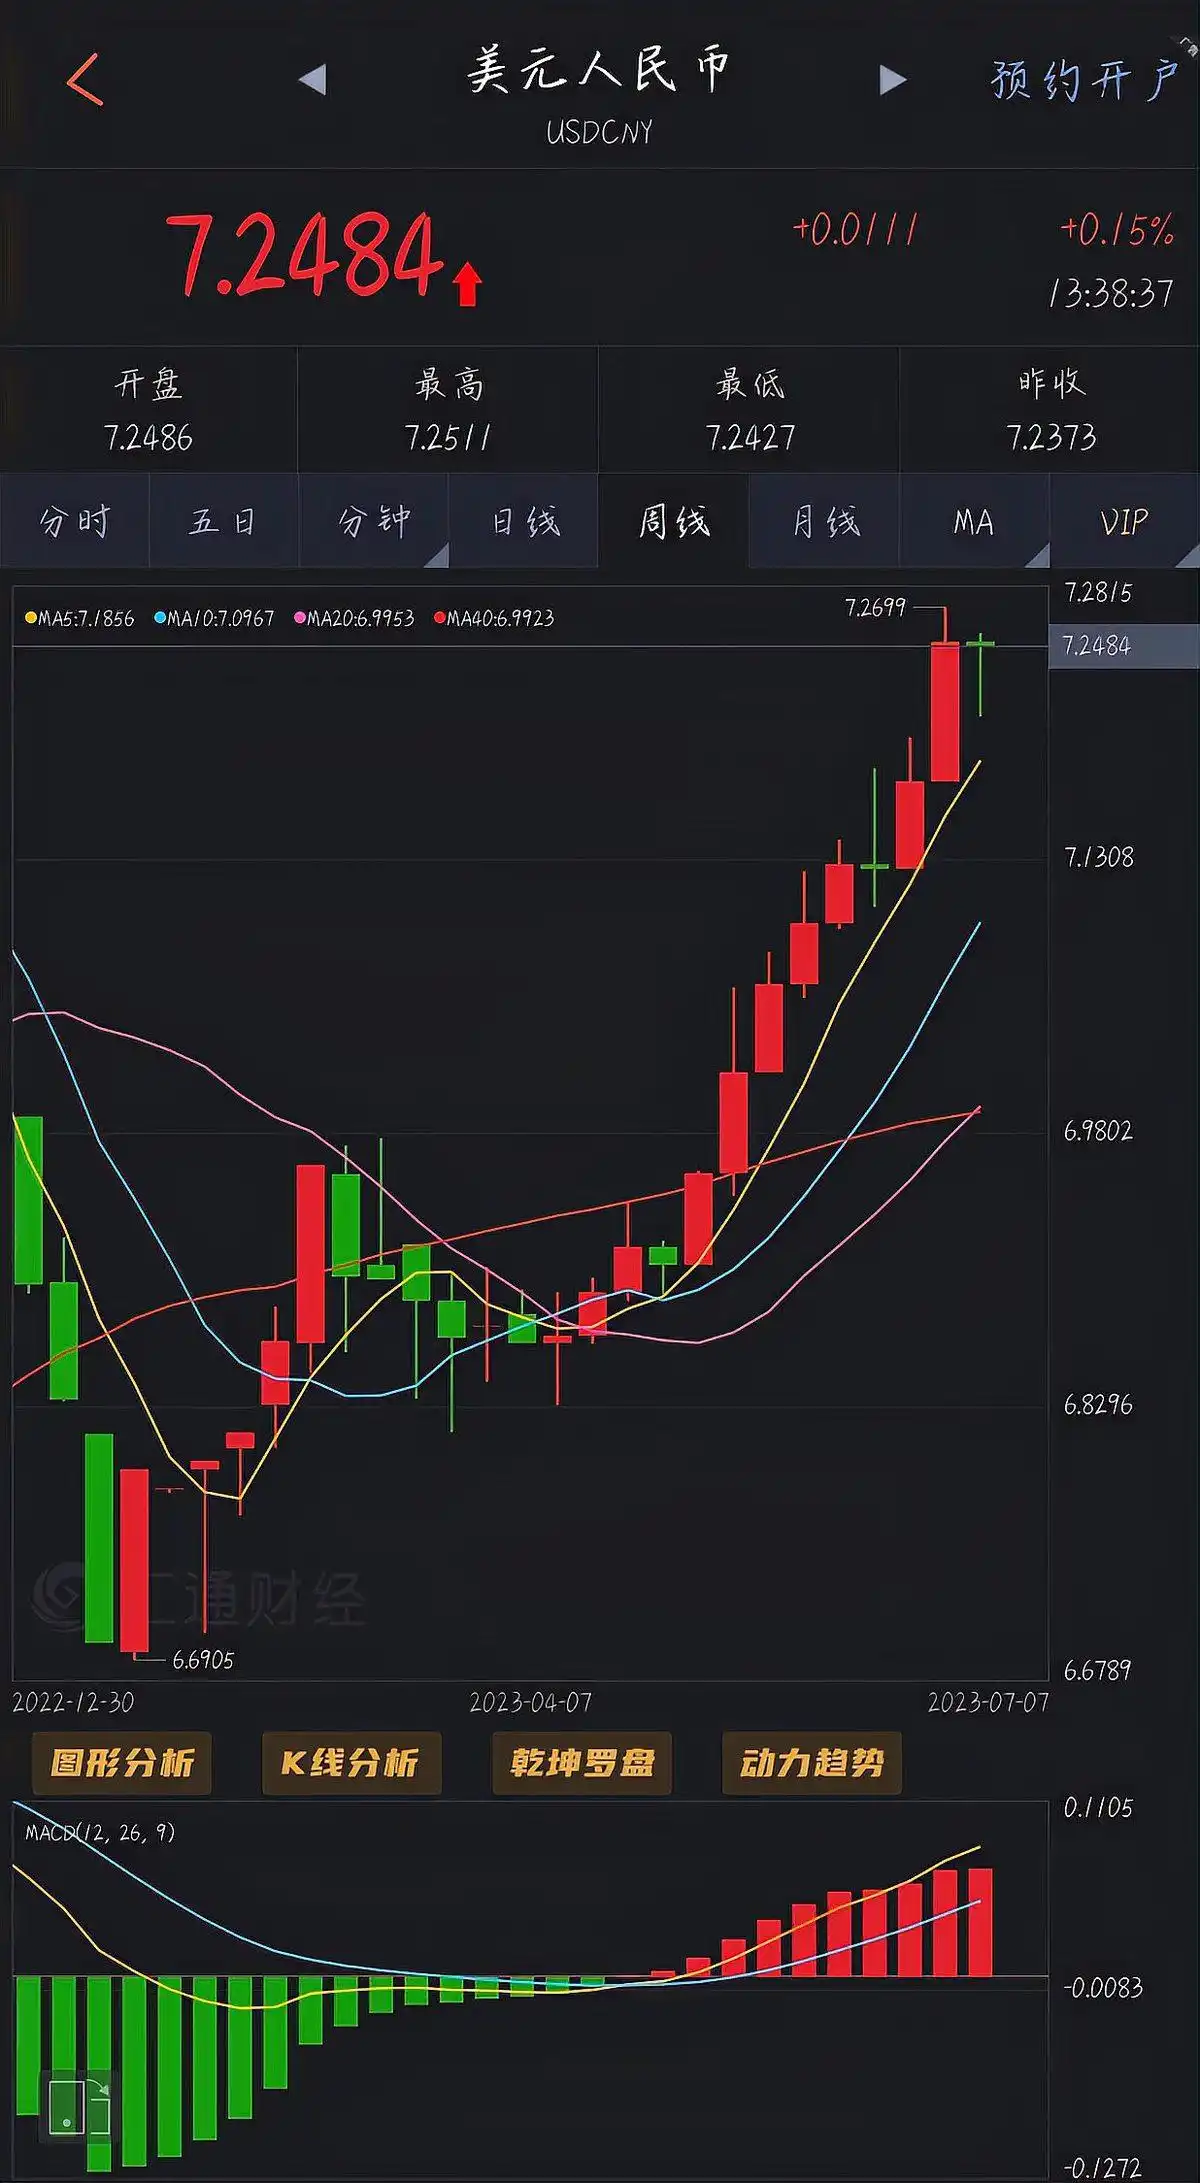Switch to the 分时 chart tab
Viewport: 1200px width, 2183px height.
[x=75, y=521]
